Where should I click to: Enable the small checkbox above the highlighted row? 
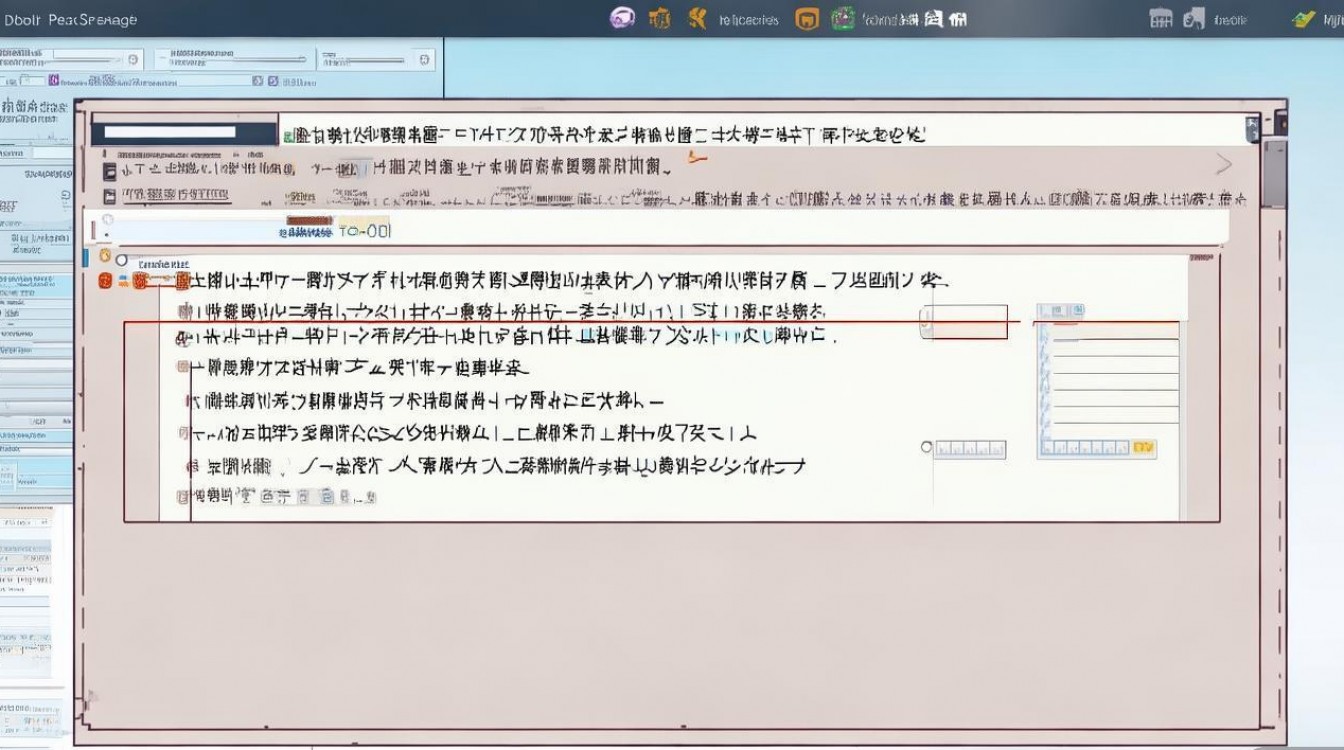[925, 320]
